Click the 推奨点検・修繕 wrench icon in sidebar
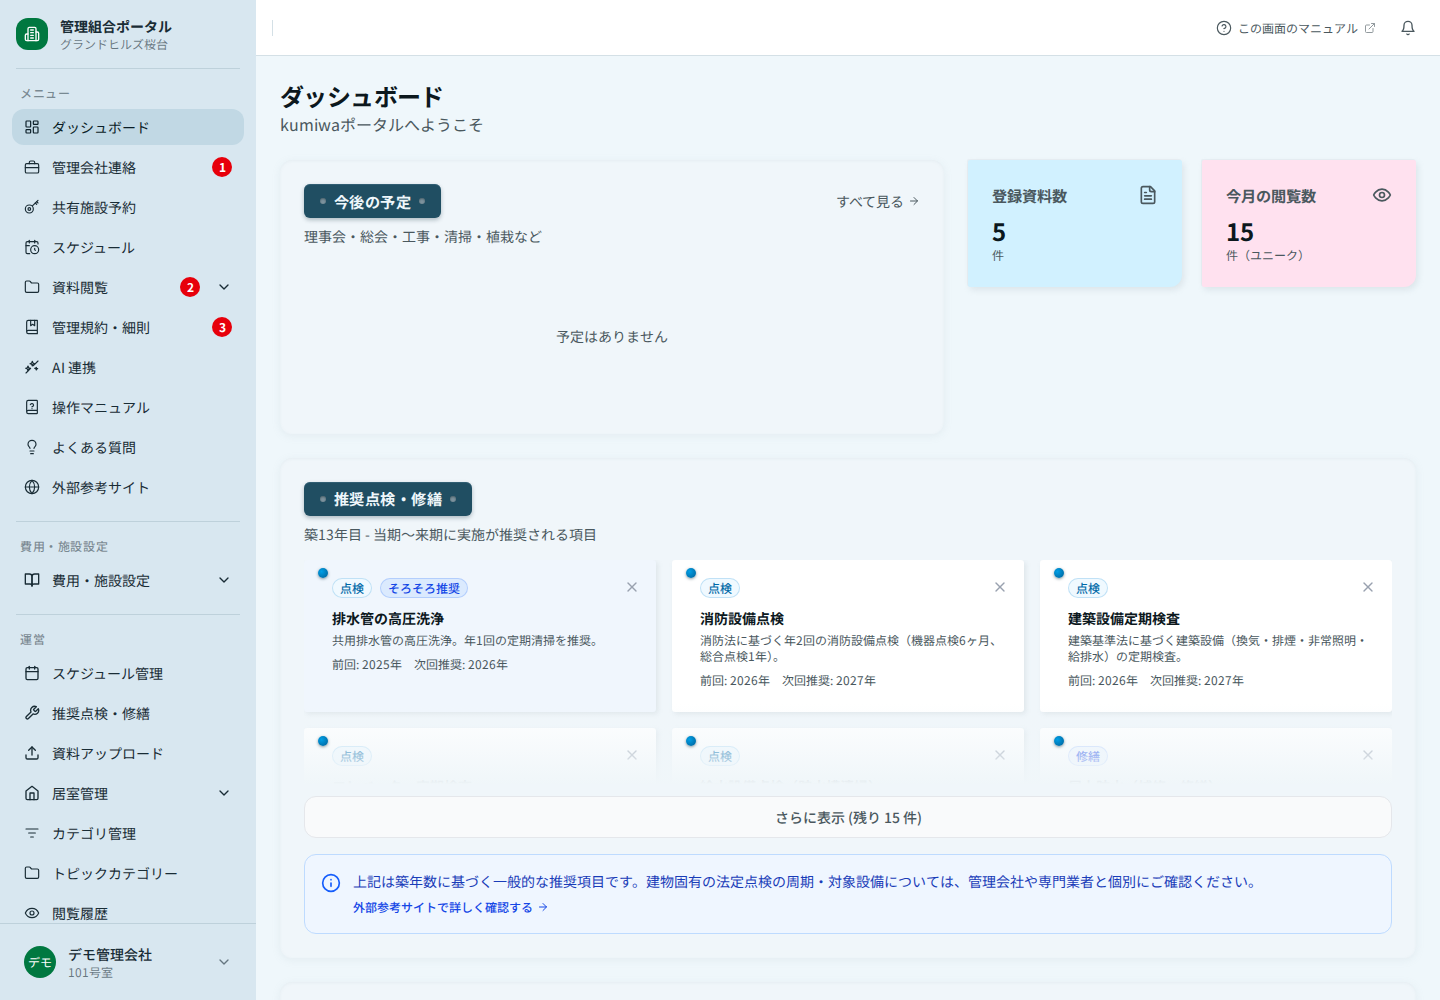The height and width of the screenshot is (1000, 1440). 32,713
